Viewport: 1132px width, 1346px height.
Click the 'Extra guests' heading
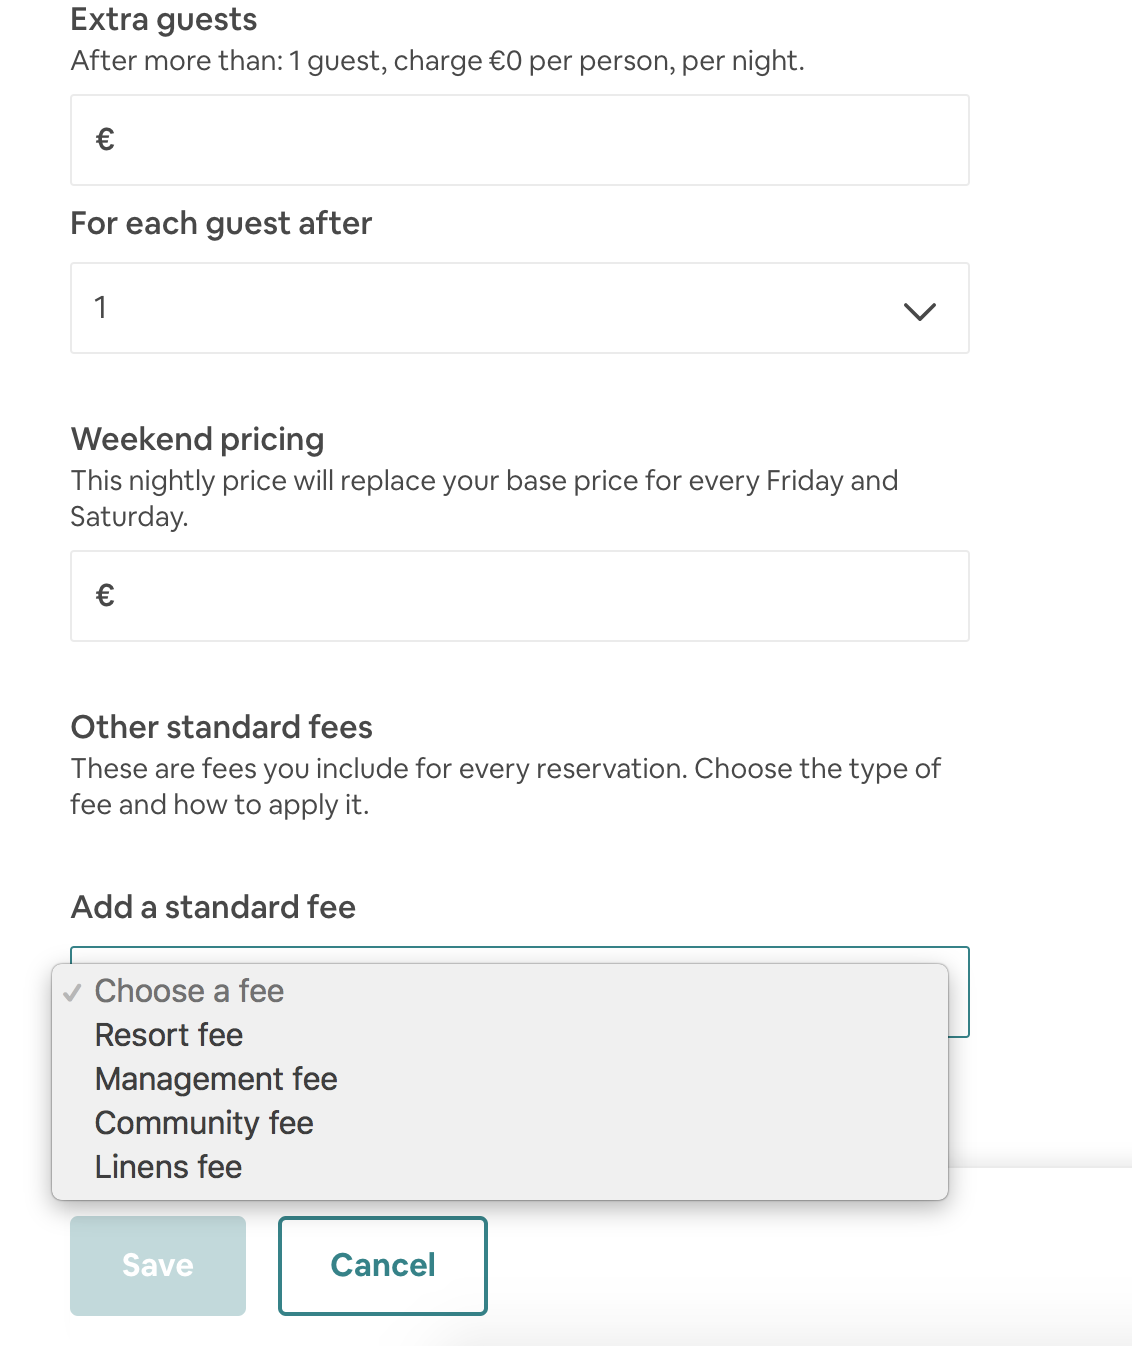pos(163,19)
